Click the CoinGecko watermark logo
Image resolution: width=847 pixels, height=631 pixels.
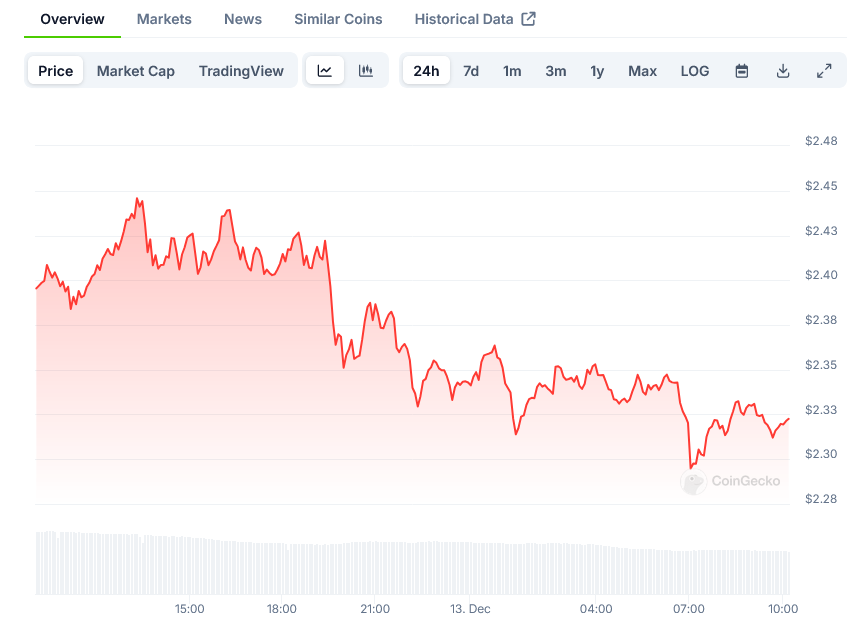pos(731,481)
